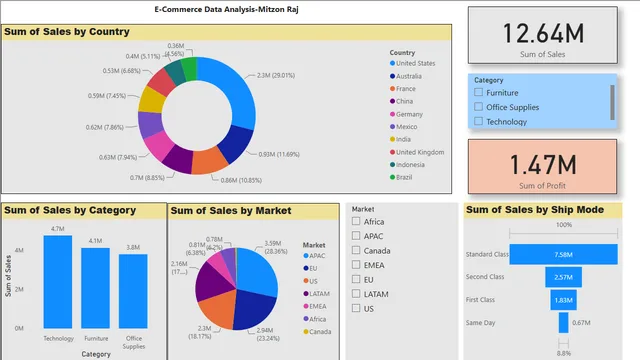
Task: Select Canada legend marker in Market chart
Action: coord(306,331)
